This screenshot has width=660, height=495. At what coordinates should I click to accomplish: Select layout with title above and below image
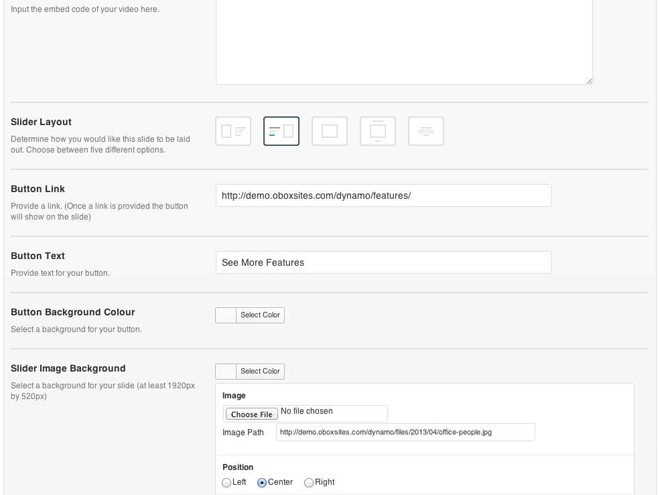[x=378, y=131]
